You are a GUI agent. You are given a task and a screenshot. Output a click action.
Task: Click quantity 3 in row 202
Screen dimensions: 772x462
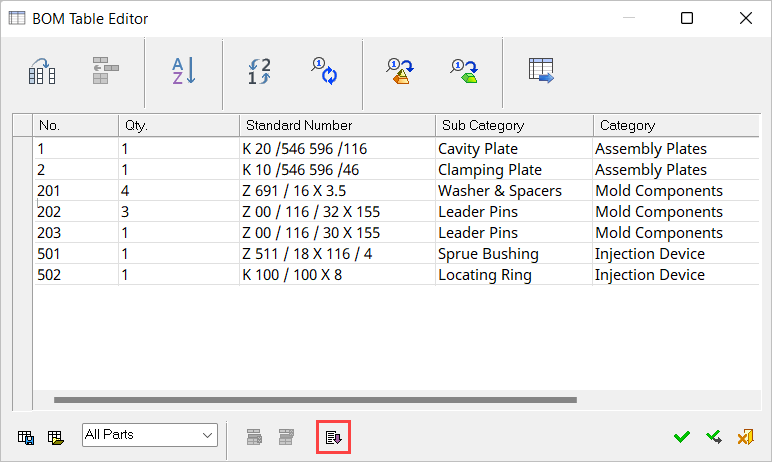coord(179,212)
